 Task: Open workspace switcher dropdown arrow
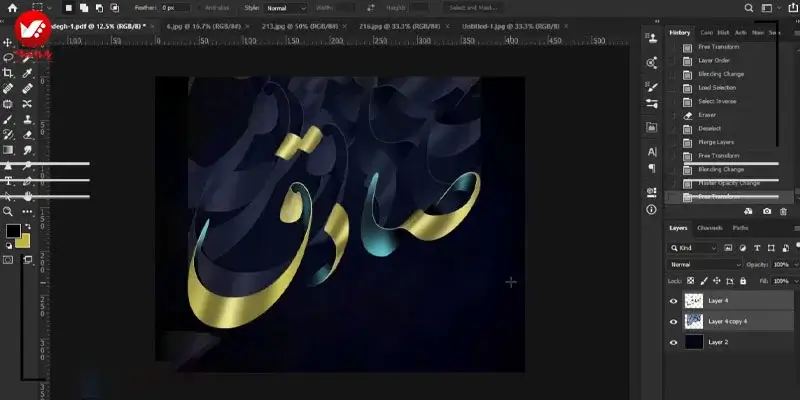pos(779,8)
